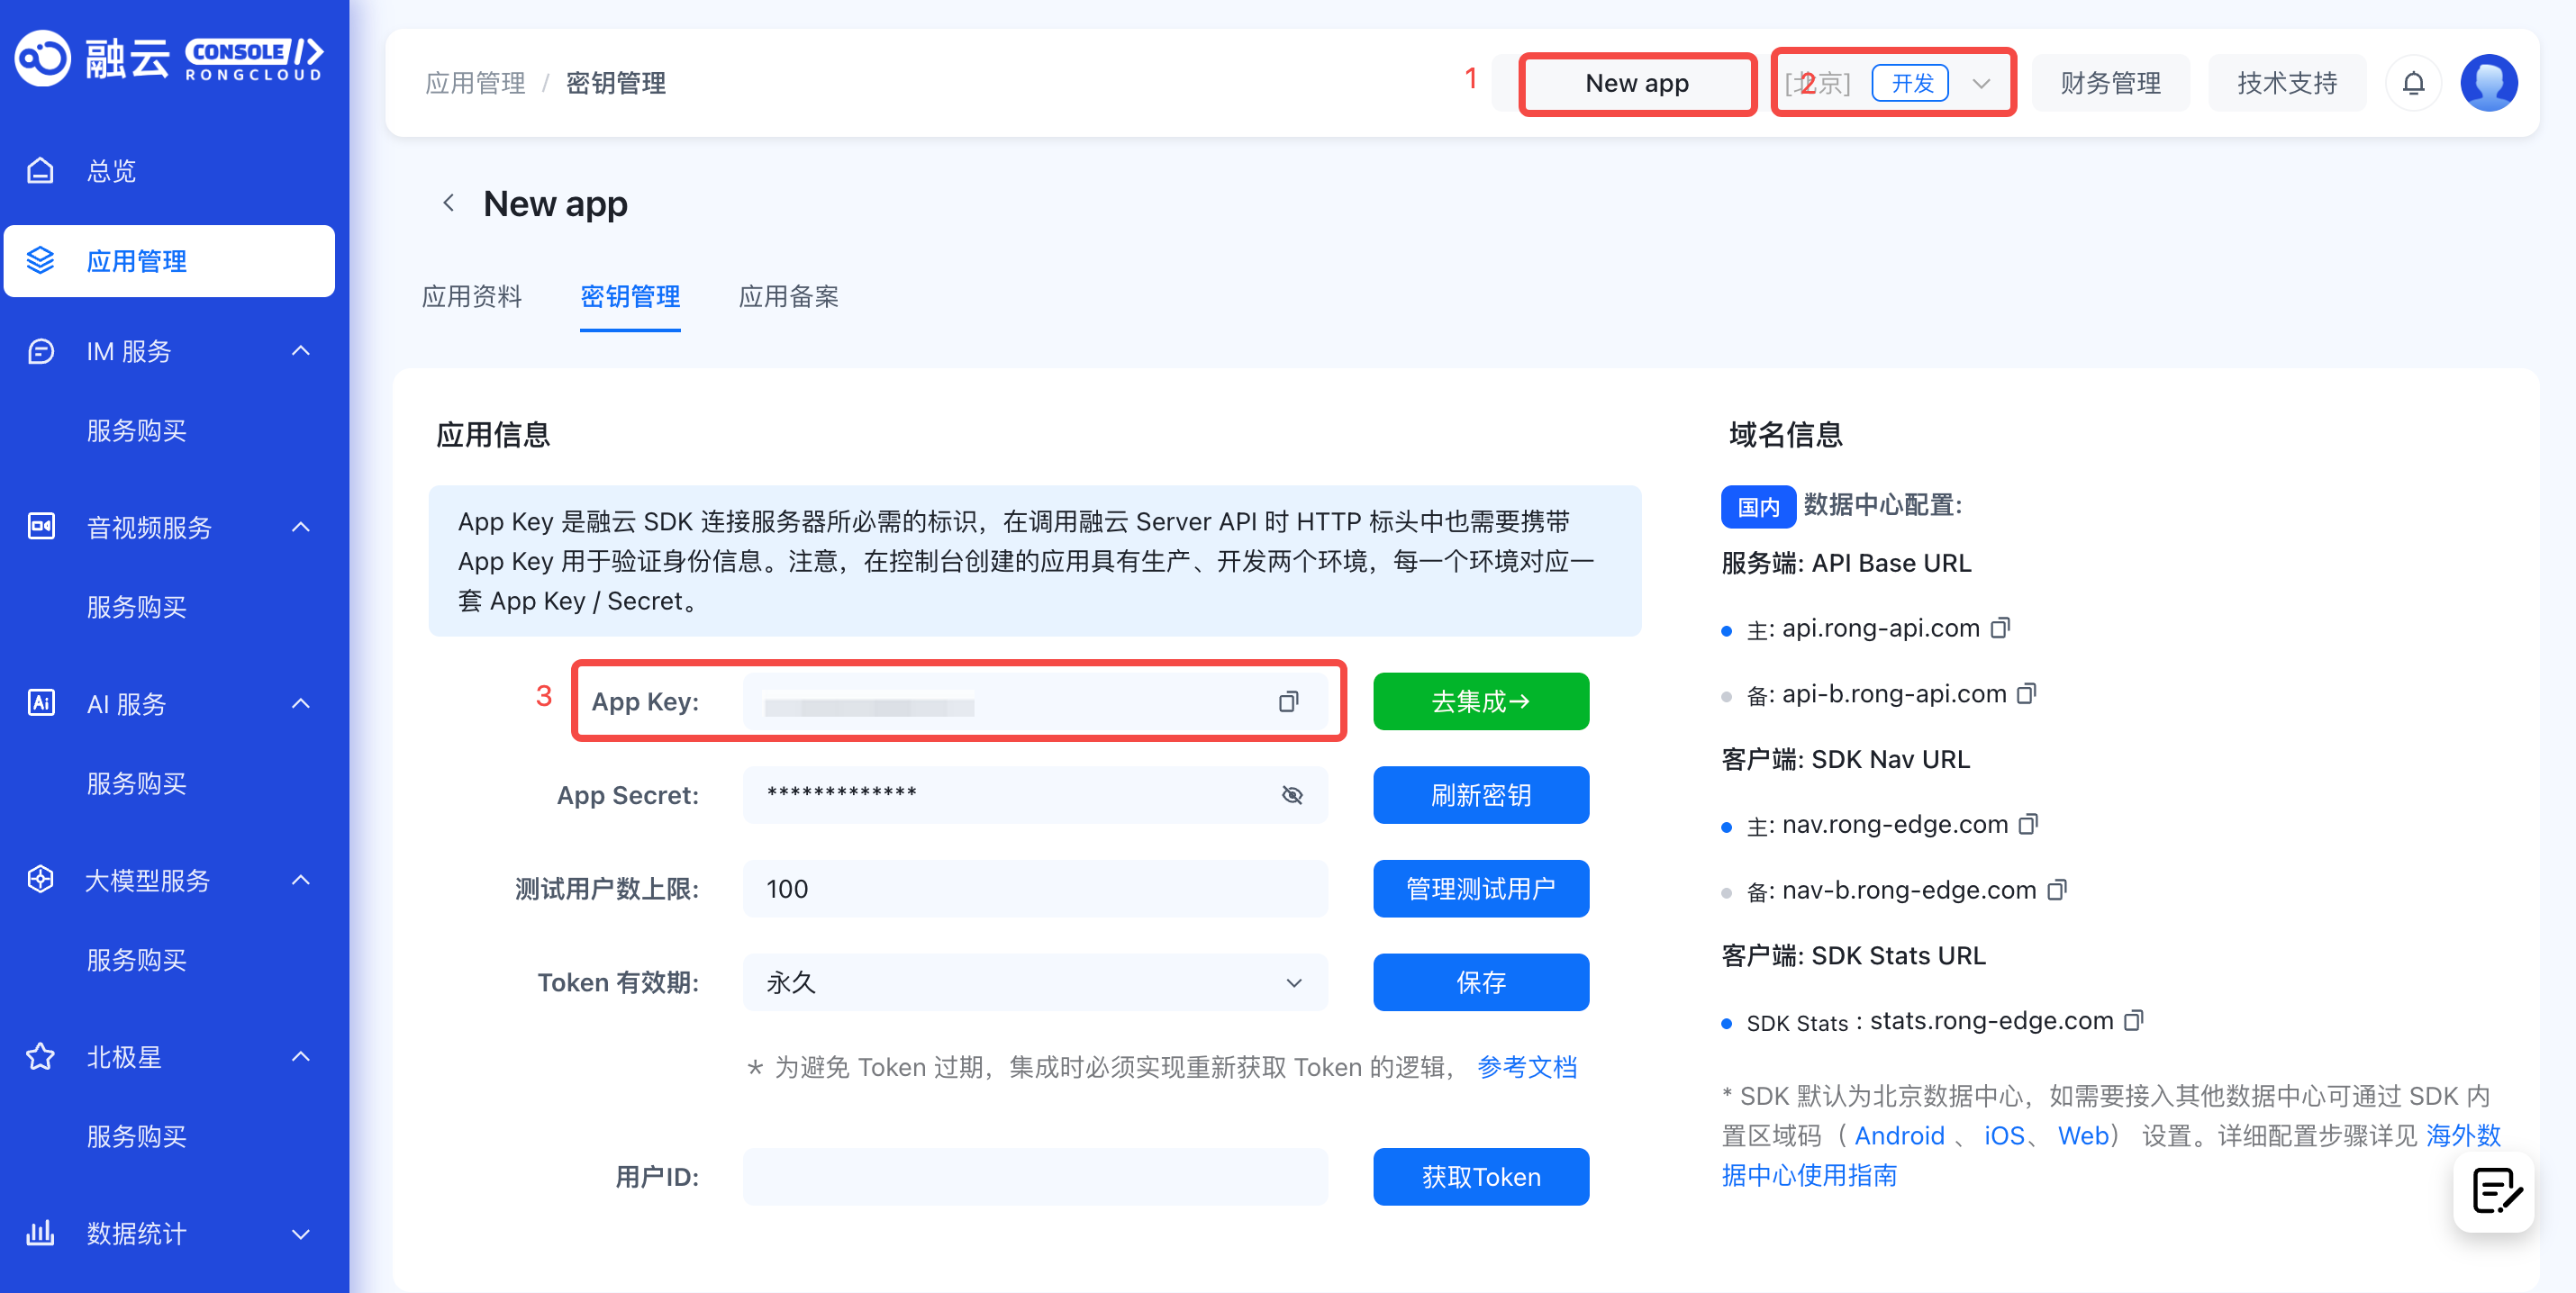Click the App Key value field

point(1035,702)
